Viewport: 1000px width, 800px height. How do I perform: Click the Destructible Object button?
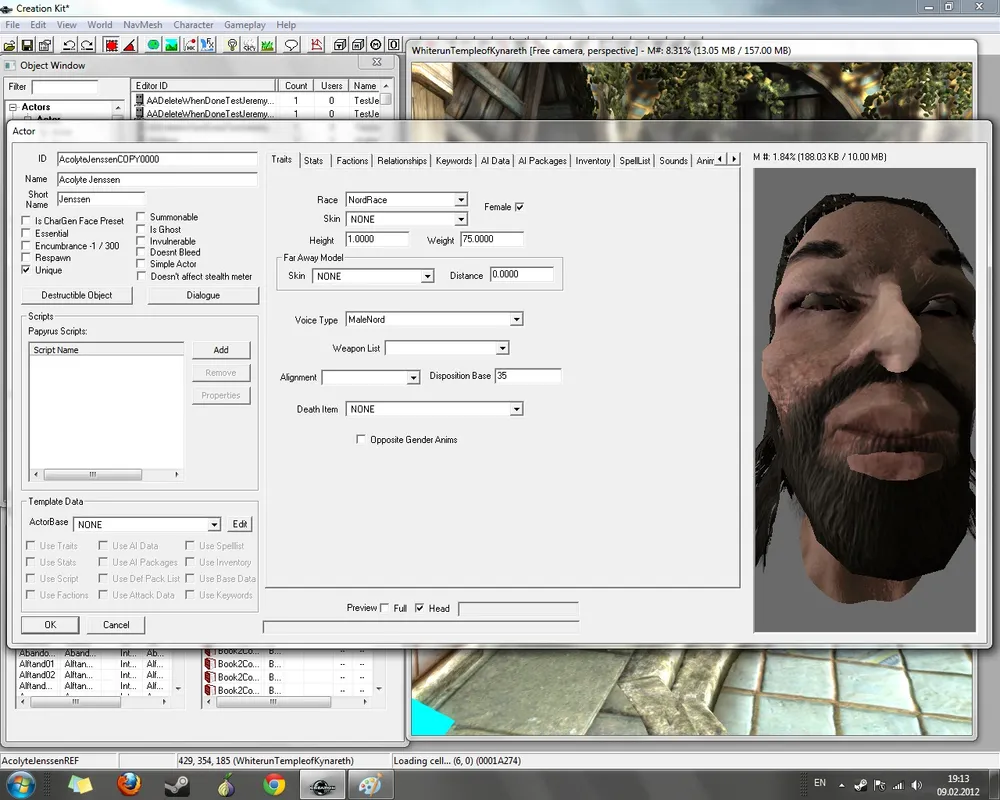[x=76, y=296]
